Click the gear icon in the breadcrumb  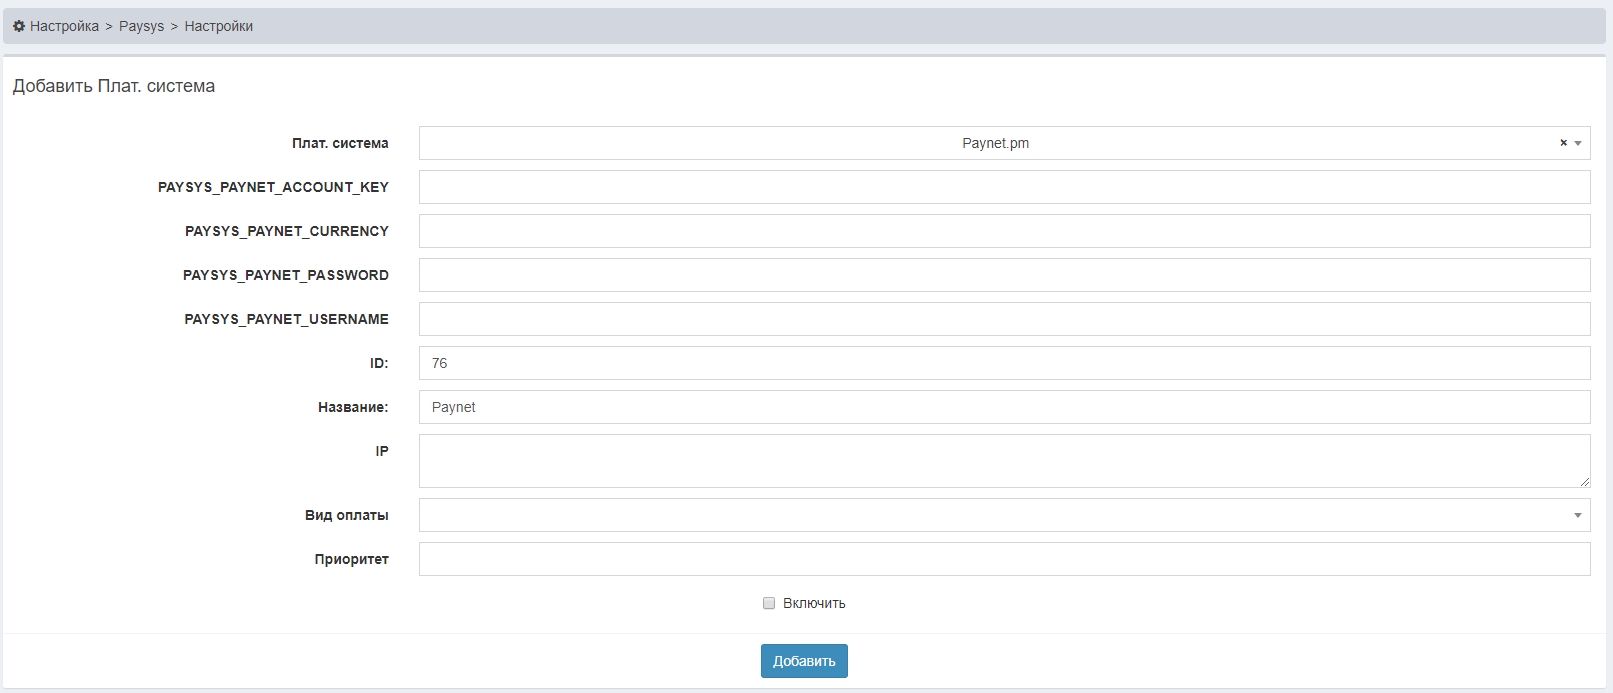[19, 26]
